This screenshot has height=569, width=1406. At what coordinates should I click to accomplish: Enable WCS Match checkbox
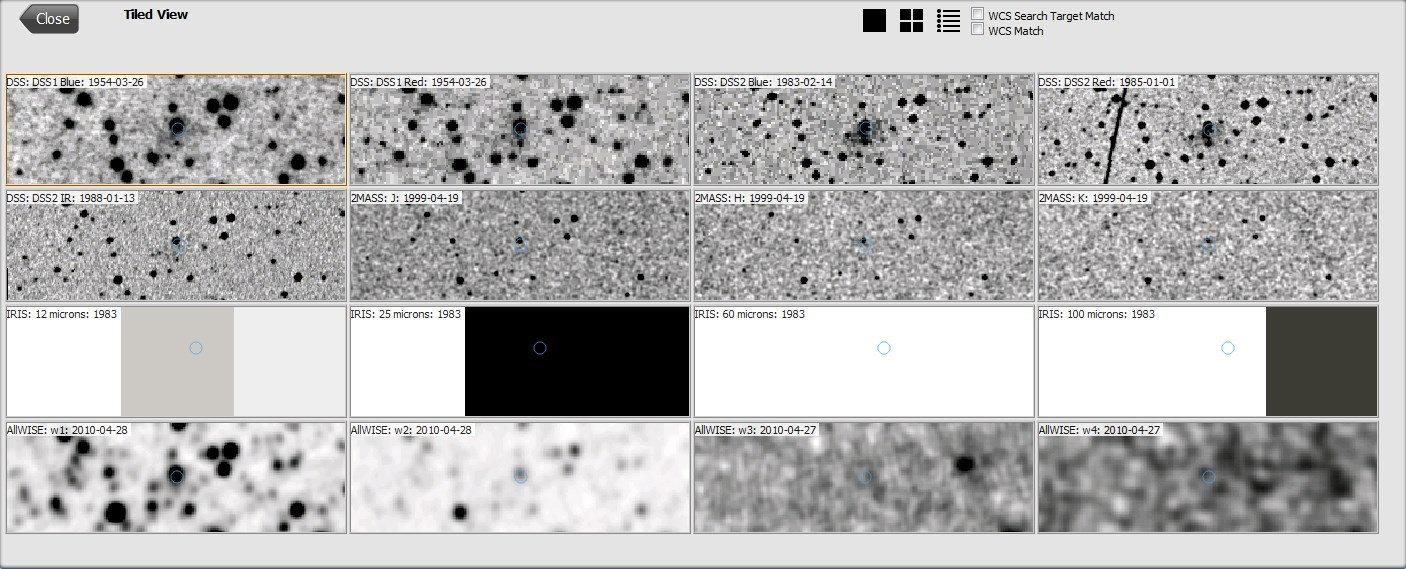coord(978,30)
